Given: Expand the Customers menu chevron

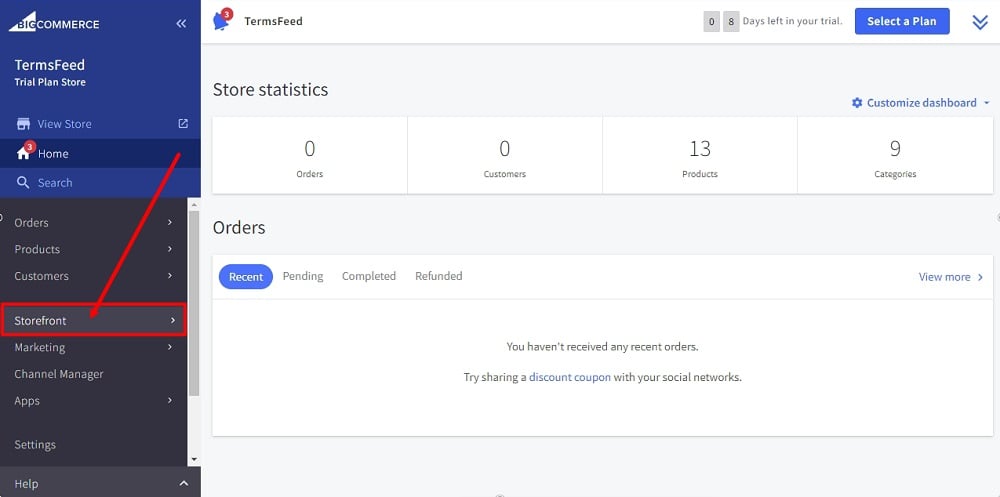Looking at the screenshot, I should click(x=170, y=276).
